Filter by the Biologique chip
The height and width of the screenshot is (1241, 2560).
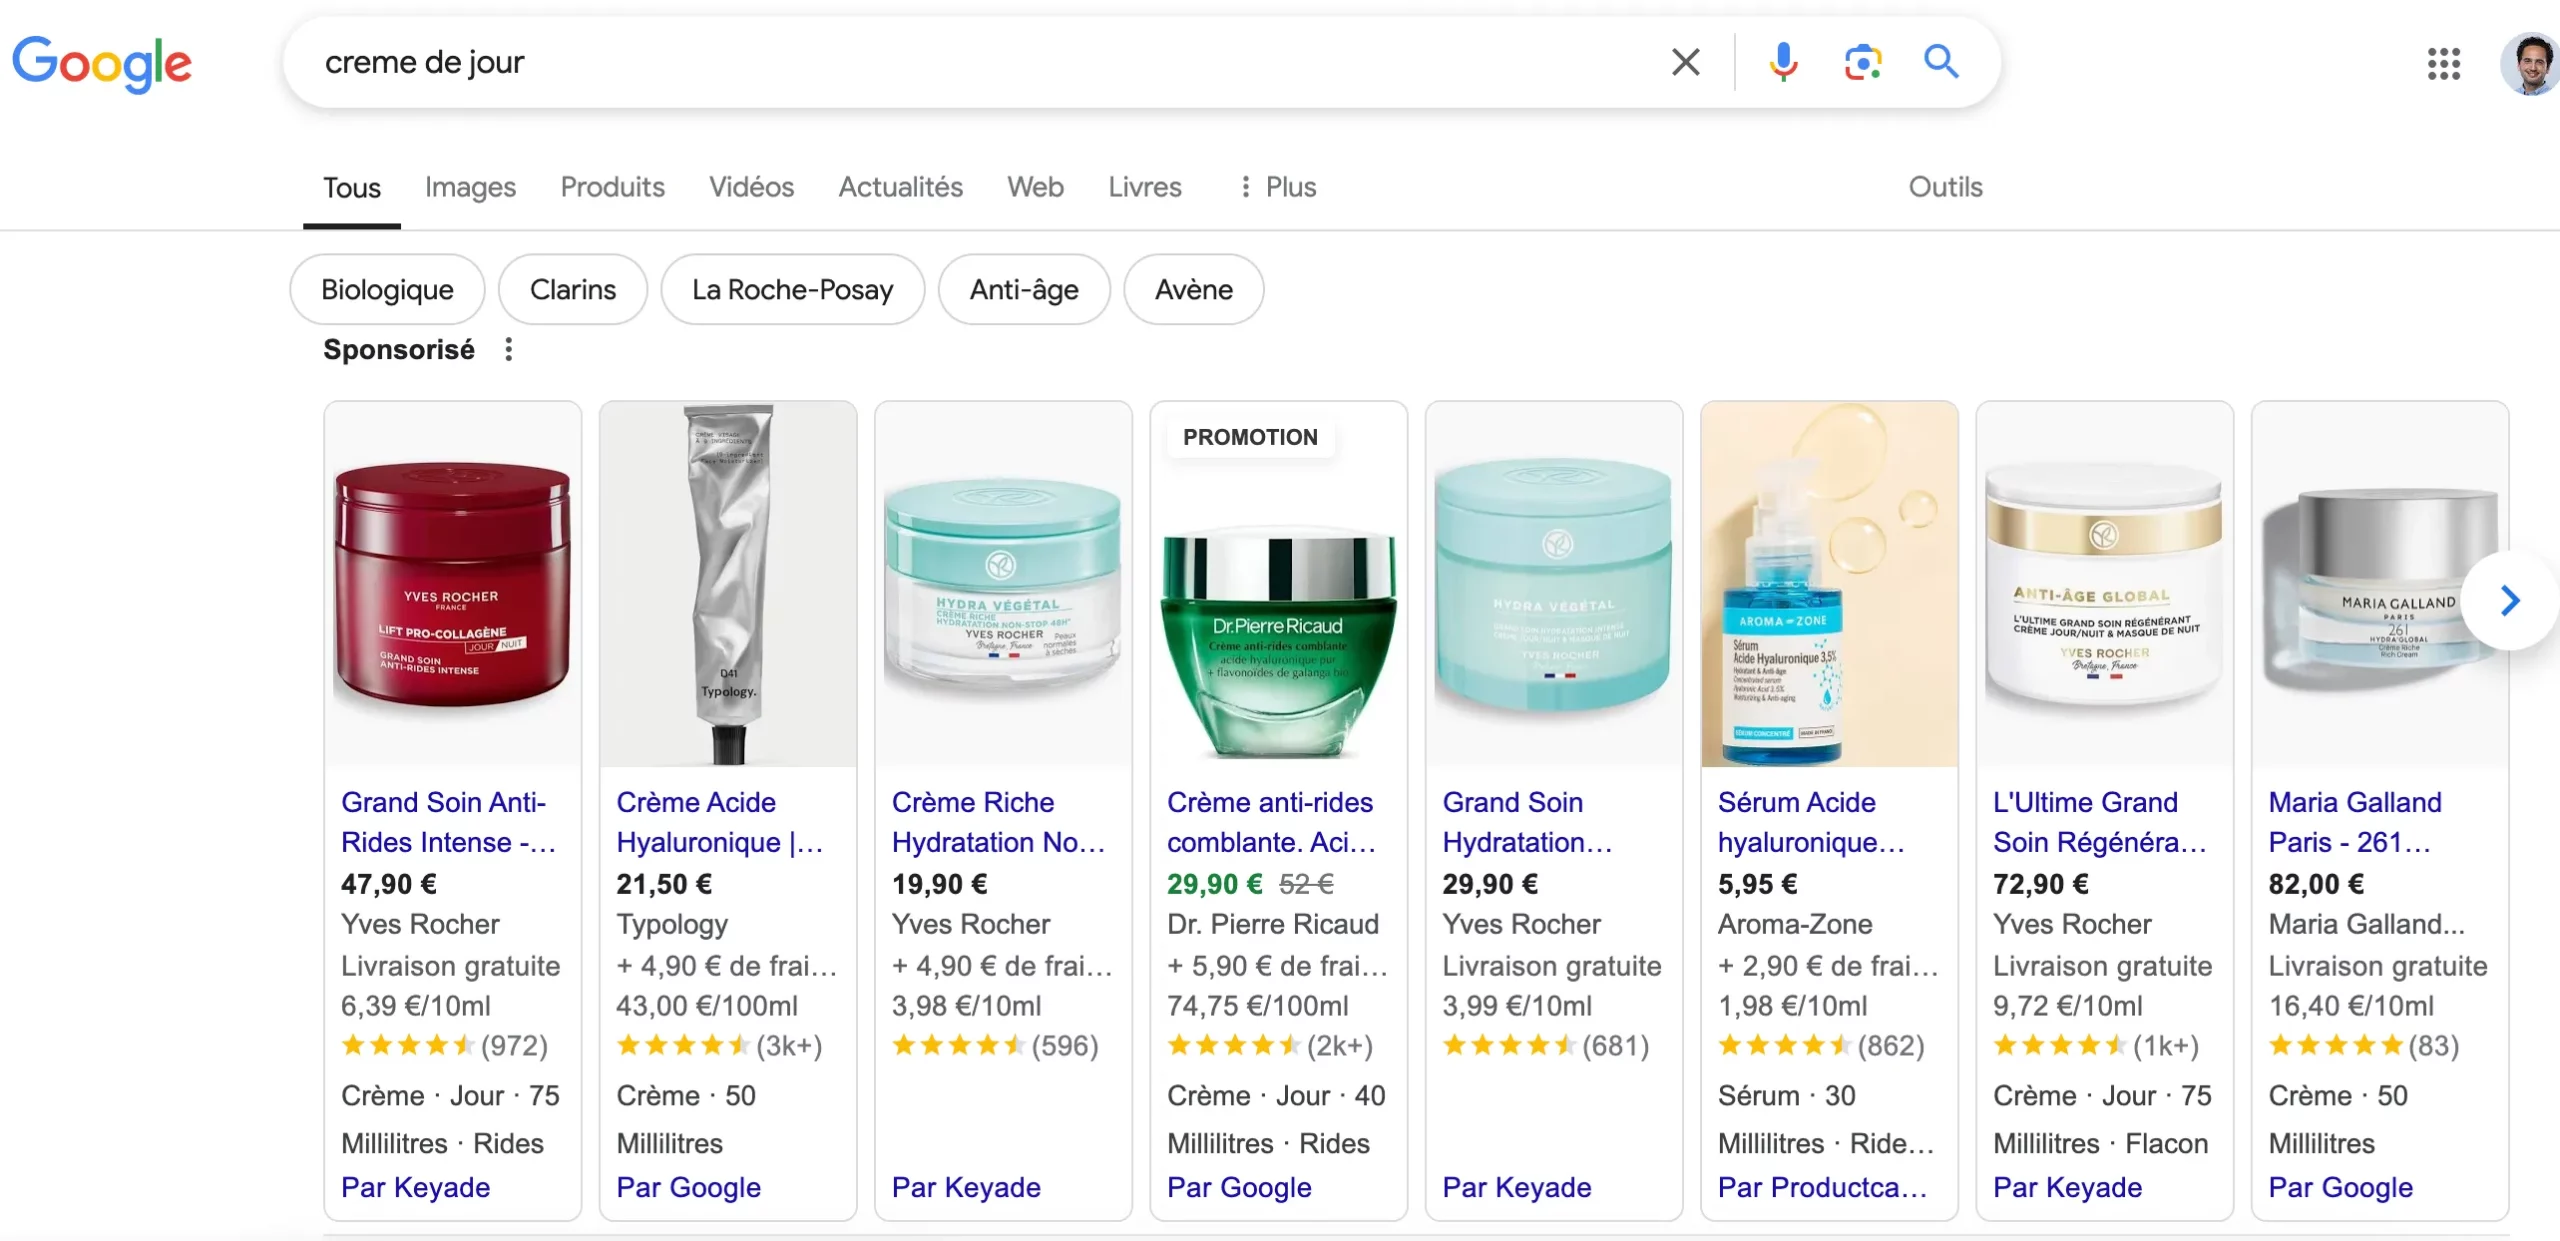(387, 289)
